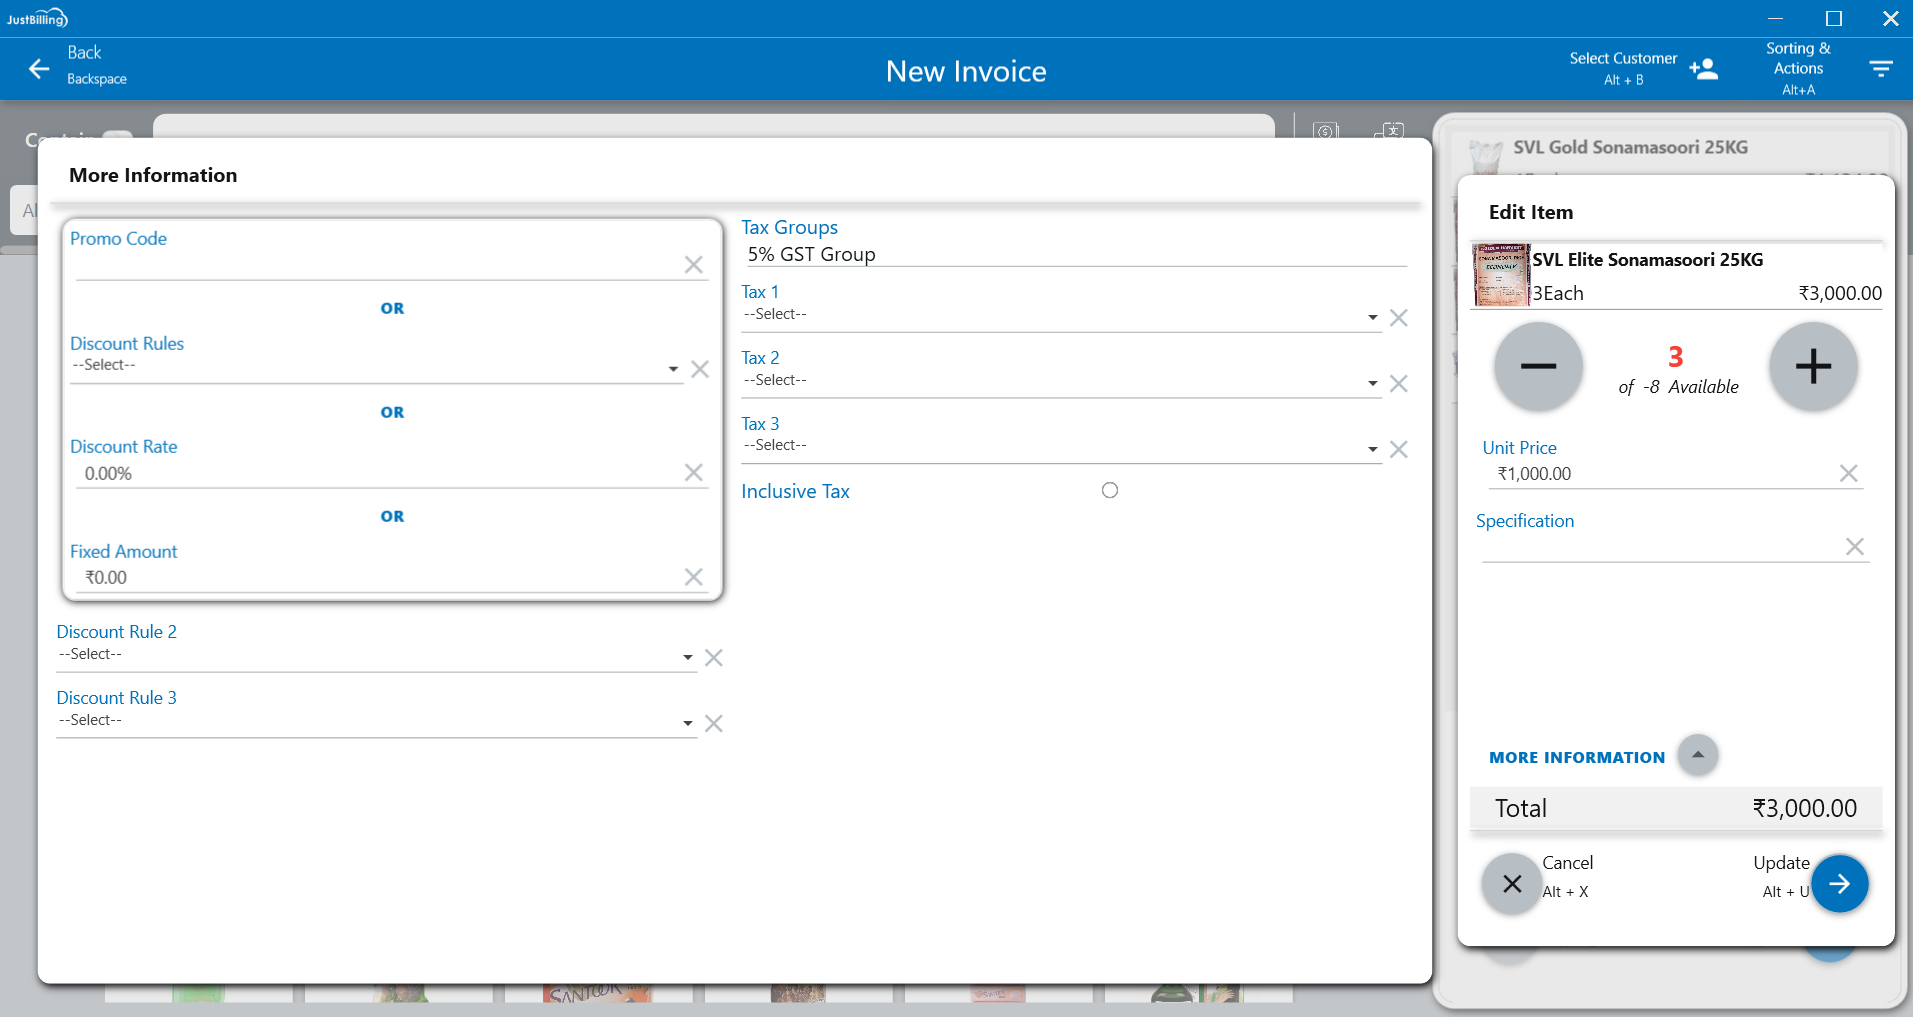Clear the Specification field
The image size is (1913, 1017).
pos(1854,547)
